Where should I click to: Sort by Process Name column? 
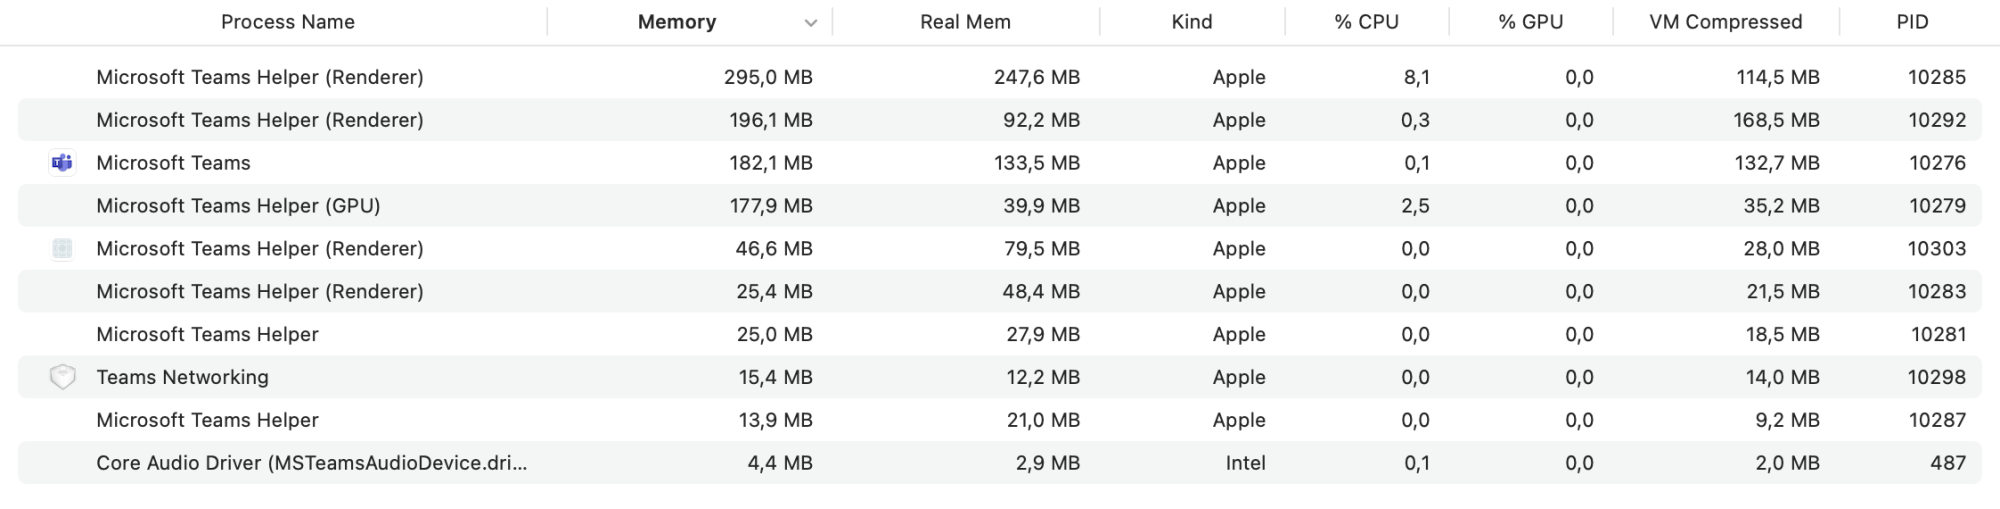tap(287, 22)
